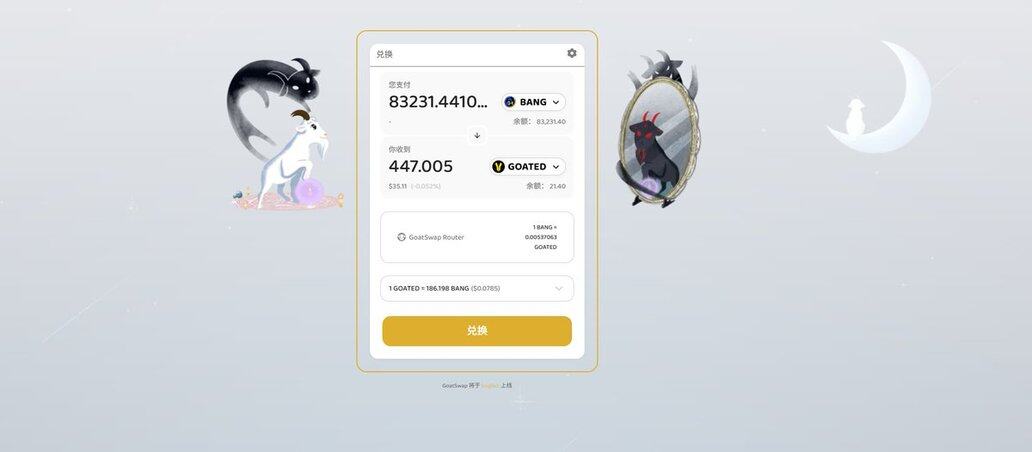The width and height of the screenshot is (1032, 452).
Task: Expand the 1 GOATED = 186.198 BANG details
Action: (477, 288)
